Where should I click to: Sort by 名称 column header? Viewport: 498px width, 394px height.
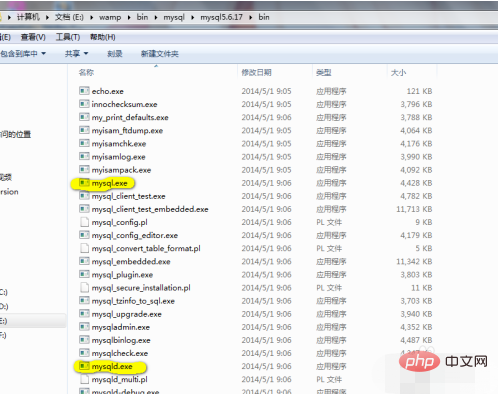[86, 72]
